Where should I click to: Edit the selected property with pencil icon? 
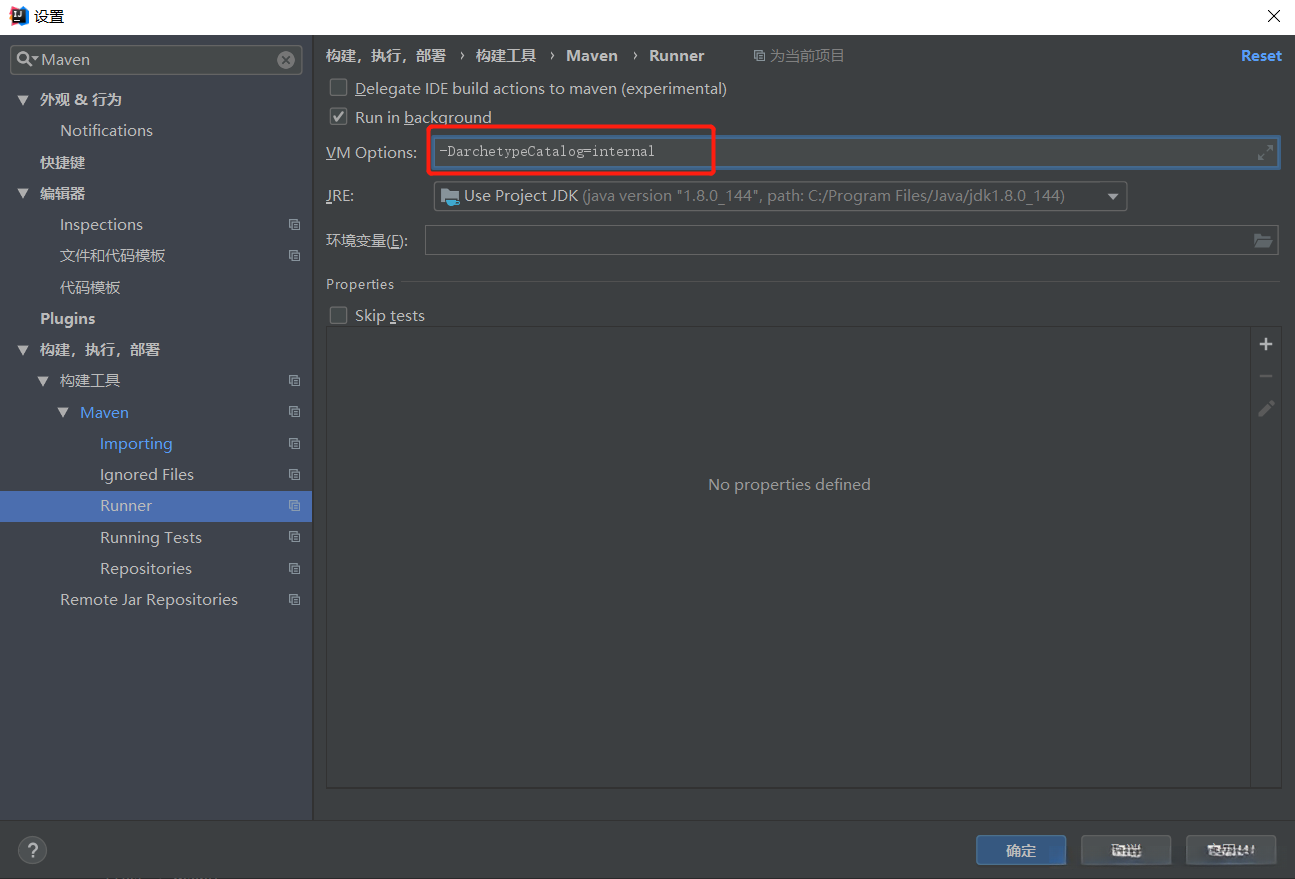point(1266,408)
